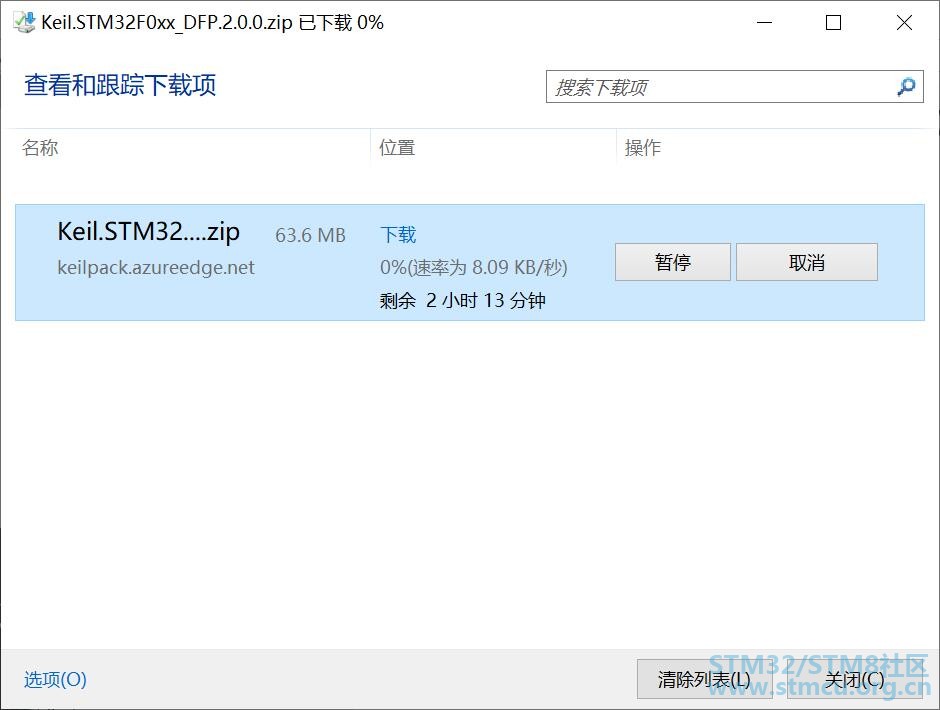
Task: Minimize the download manager window
Action: point(764,23)
